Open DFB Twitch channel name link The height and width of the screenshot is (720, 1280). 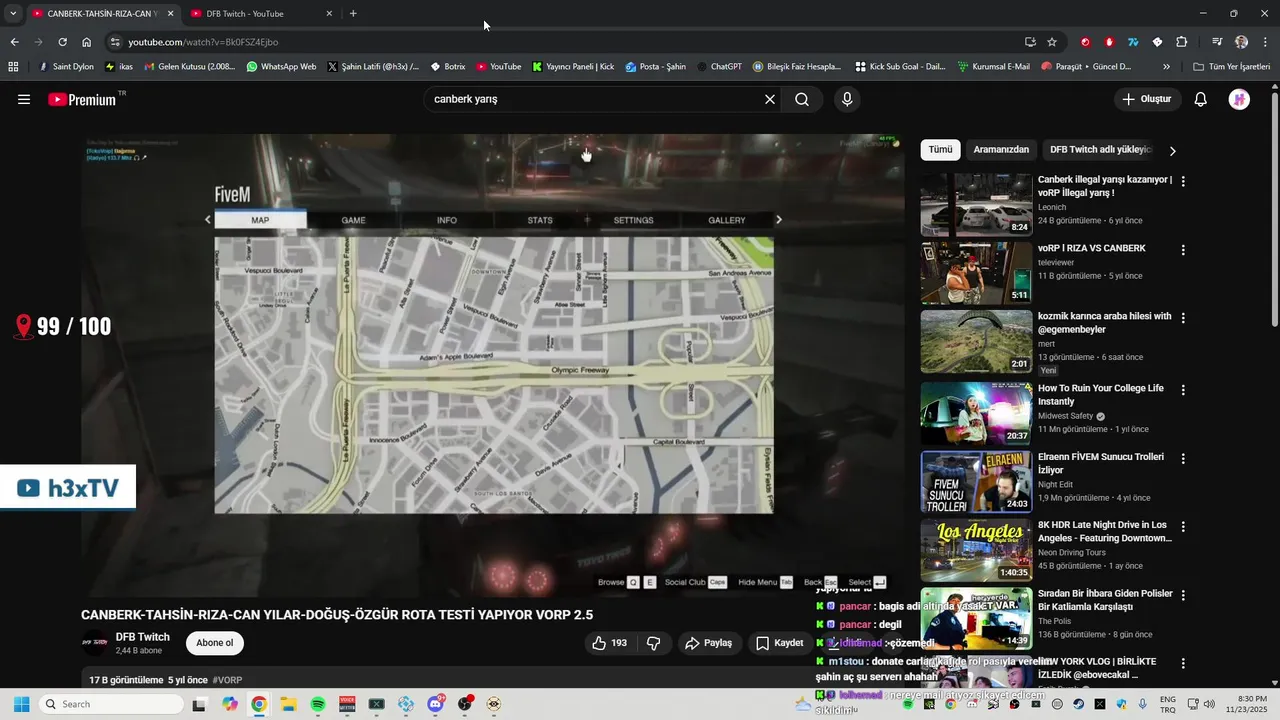tap(142, 637)
